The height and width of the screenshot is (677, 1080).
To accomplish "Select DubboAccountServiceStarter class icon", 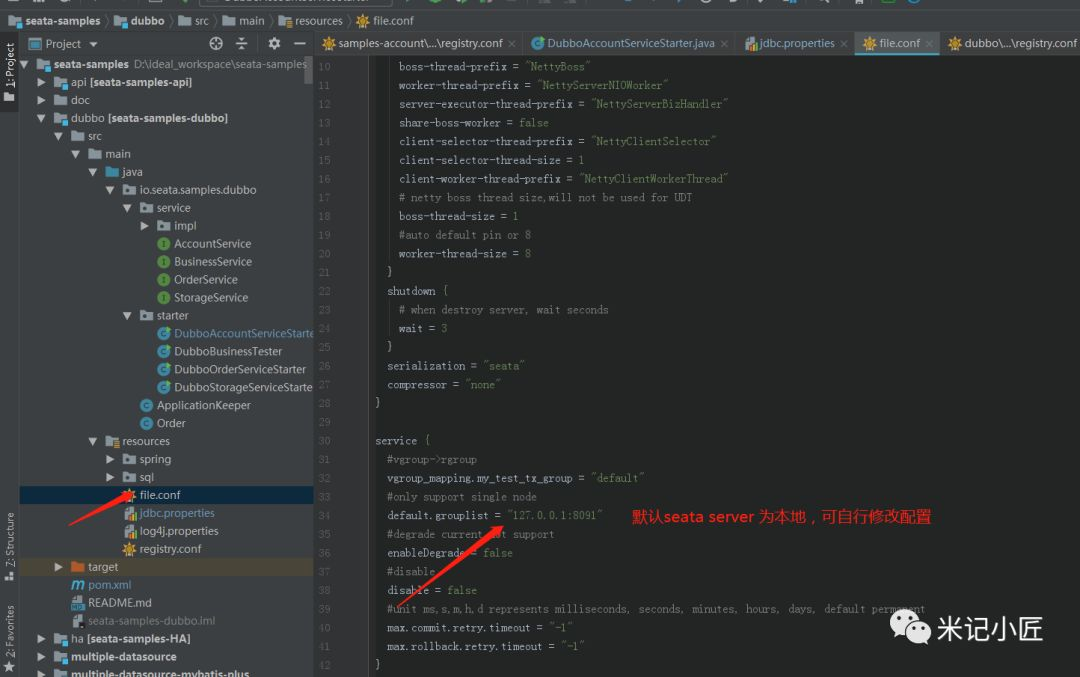I will 163,333.
